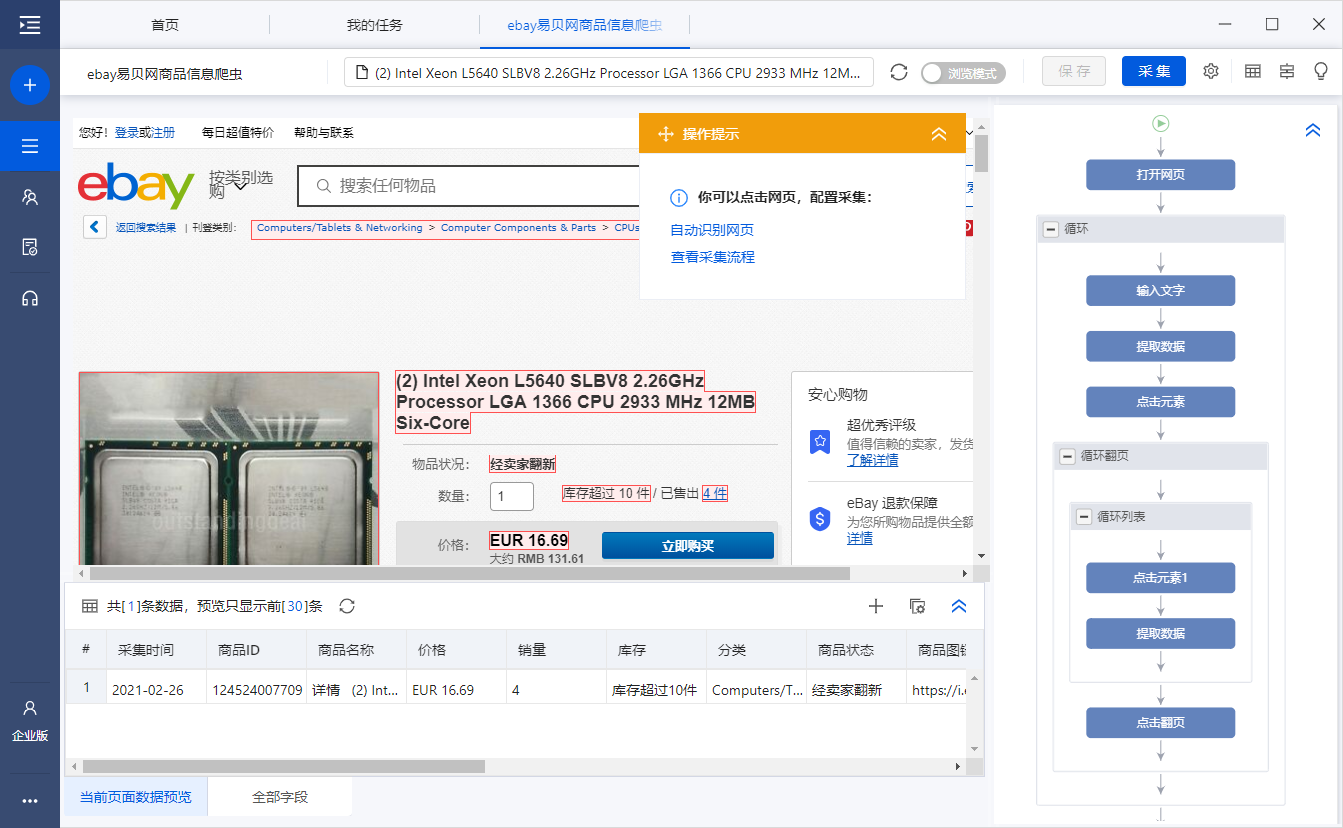Select the 点击翻页 workflow step

[x=1161, y=722]
